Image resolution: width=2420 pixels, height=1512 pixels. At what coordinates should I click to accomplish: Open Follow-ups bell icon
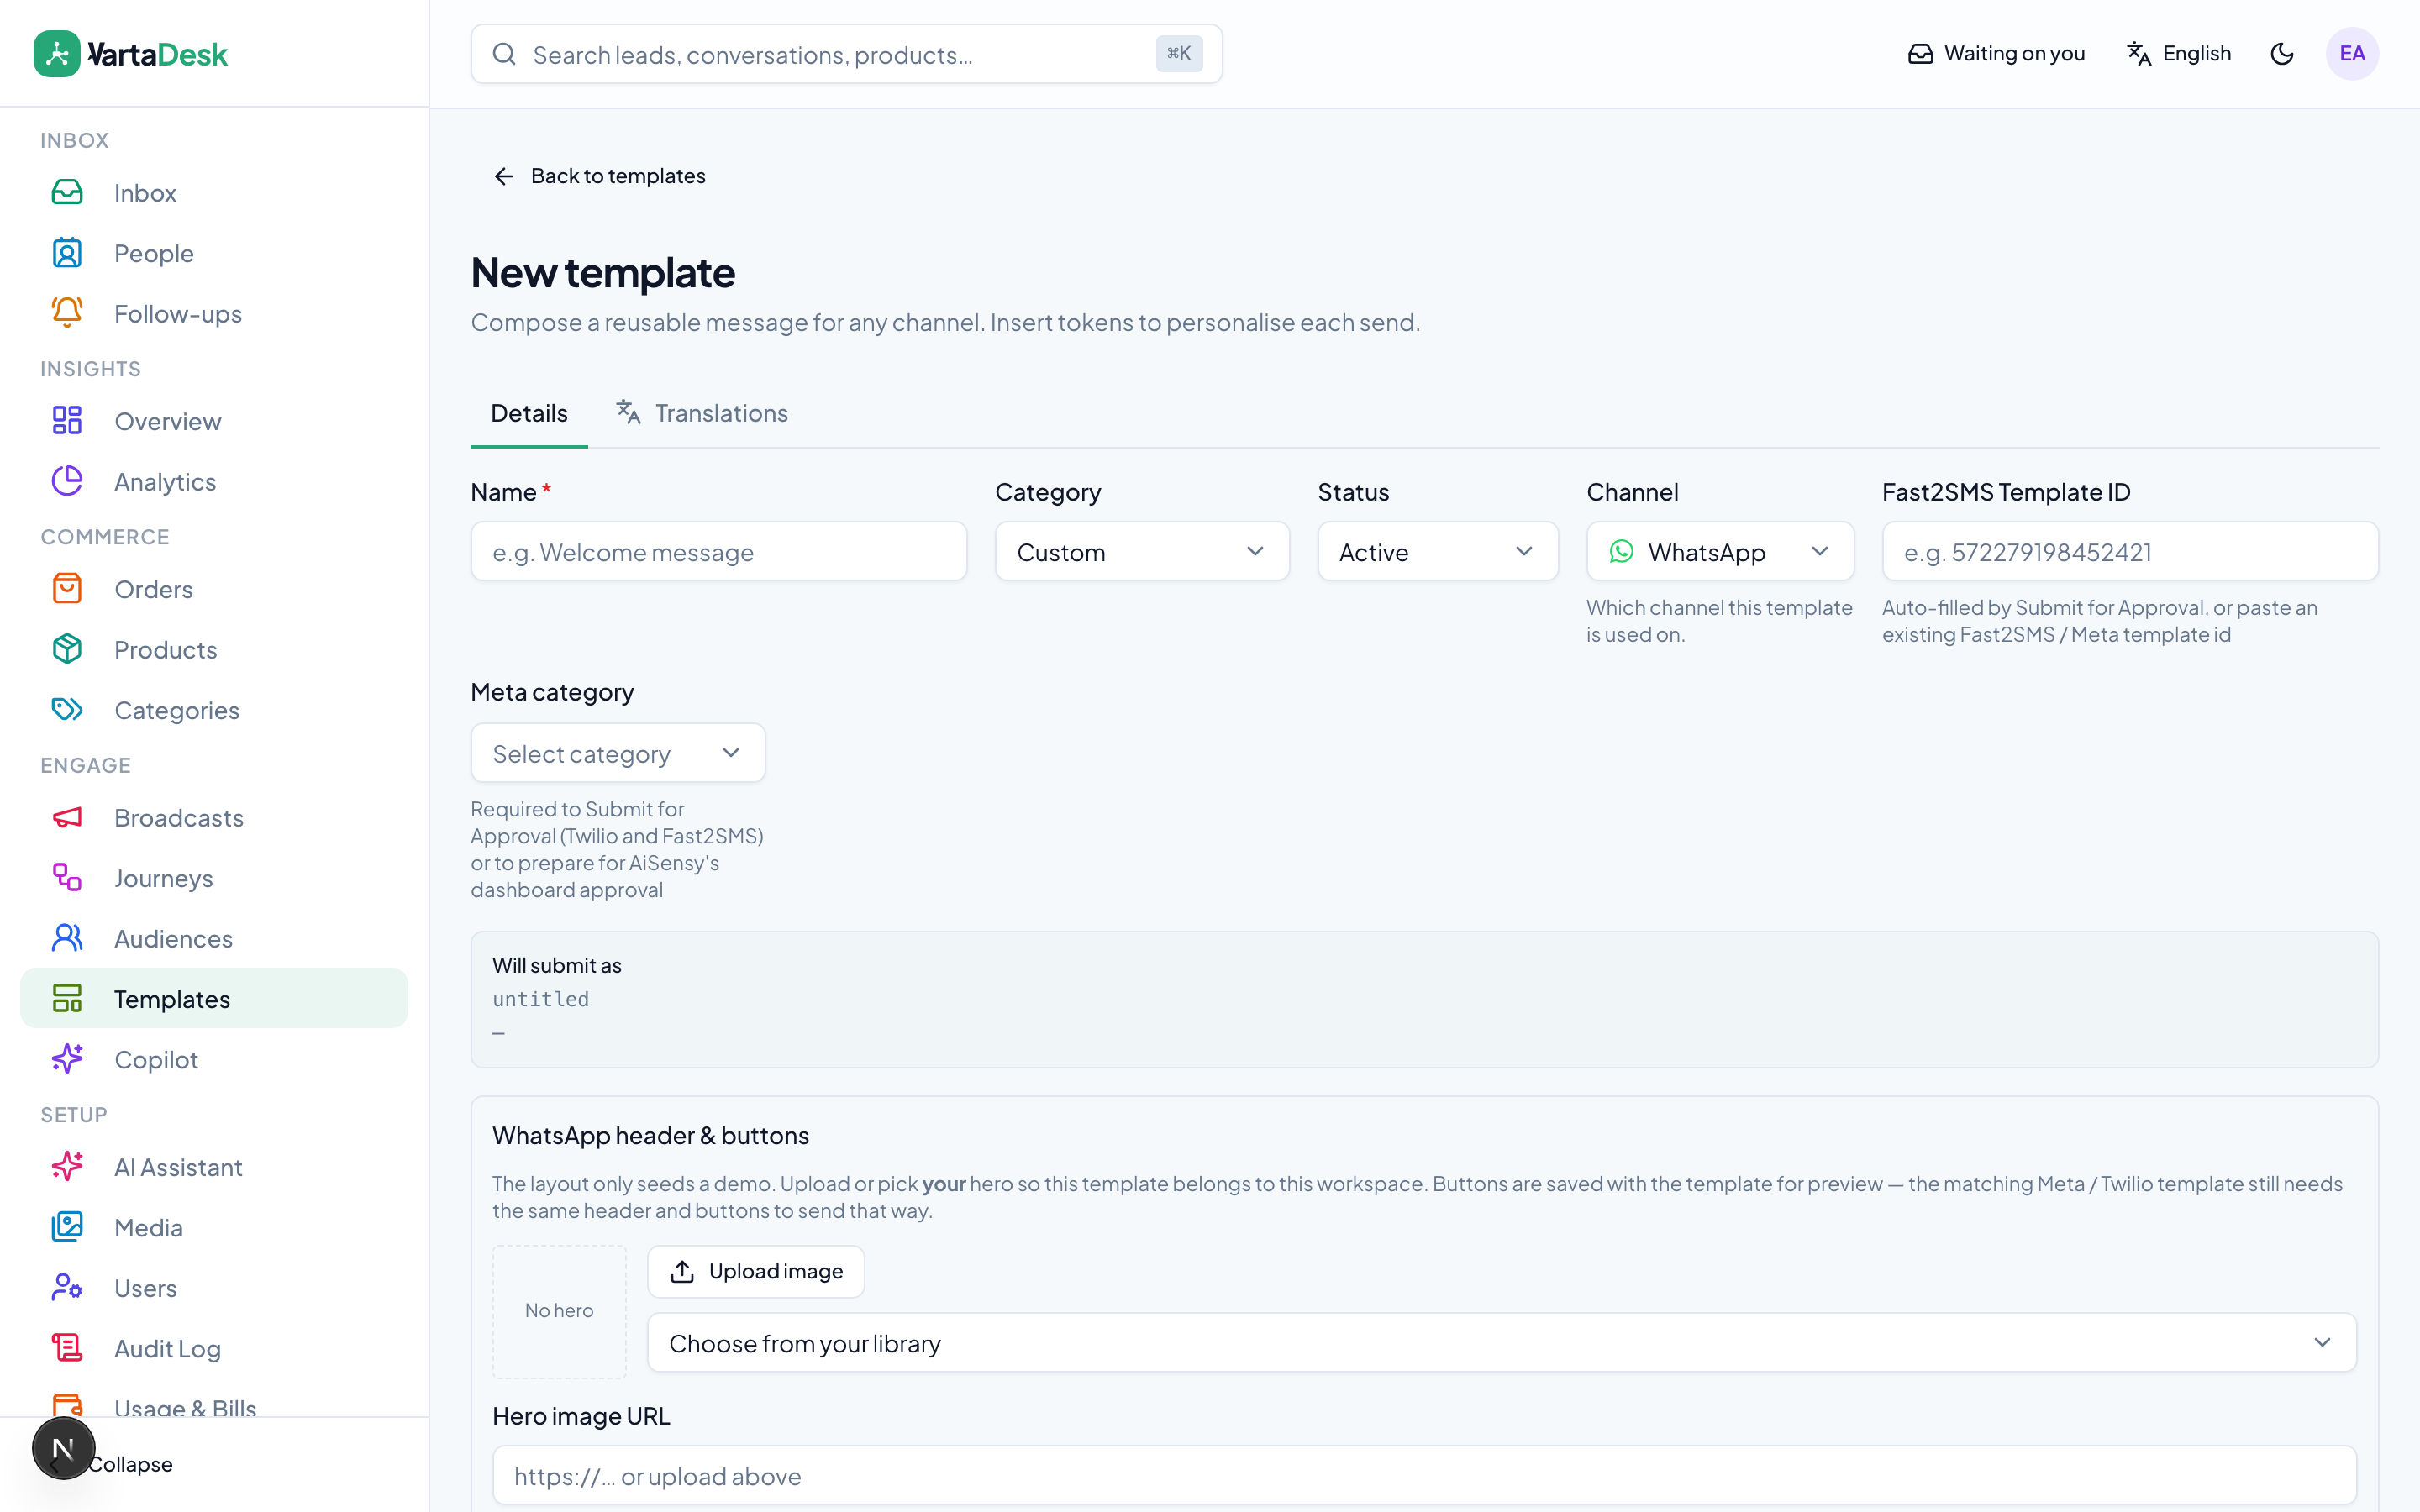point(67,313)
